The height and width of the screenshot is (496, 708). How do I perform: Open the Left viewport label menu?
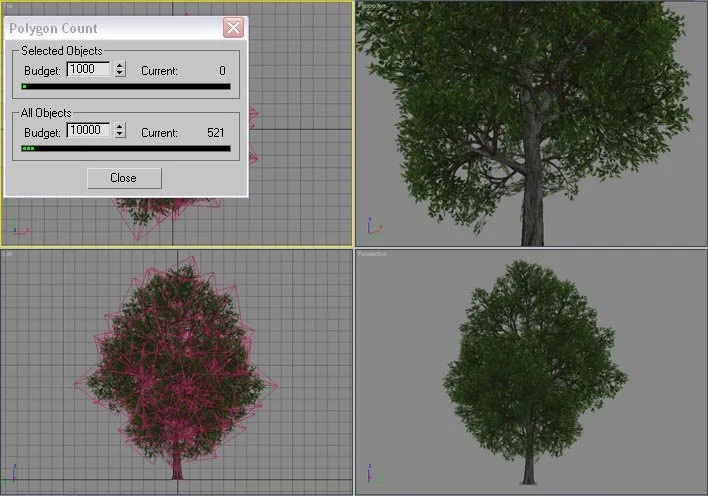[8, 254]
